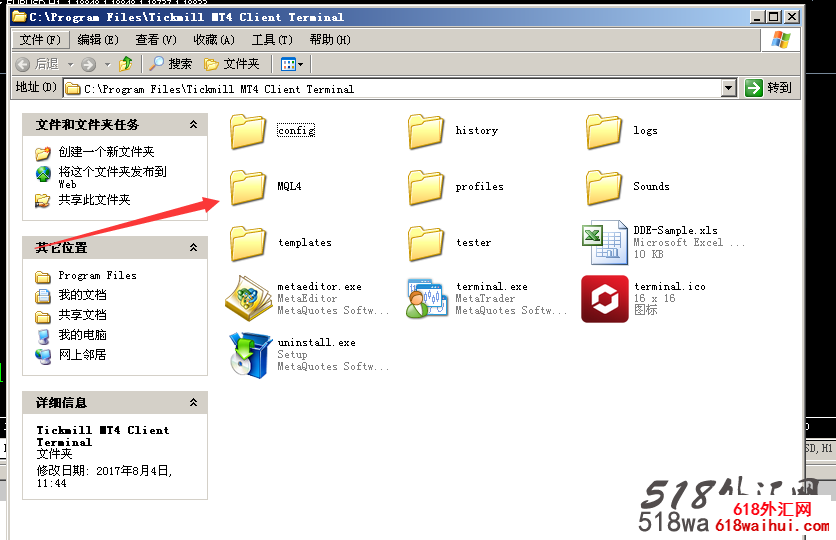This screenshot has width=836, height=540.
Task: Open the history folder icon
Action: click(426, 131)
